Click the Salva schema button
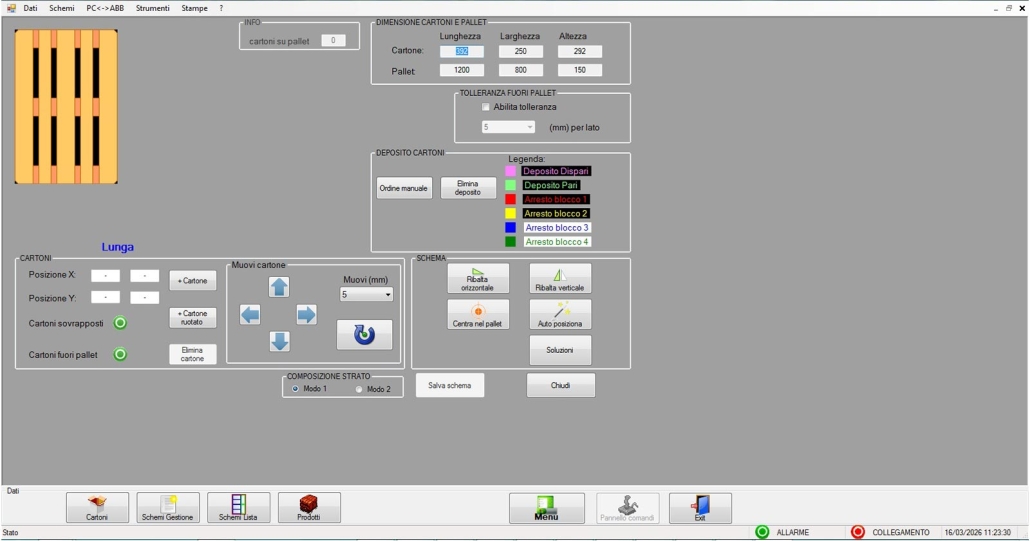The height and width of the screenshot is (541, 1030). tap(450, 386)
